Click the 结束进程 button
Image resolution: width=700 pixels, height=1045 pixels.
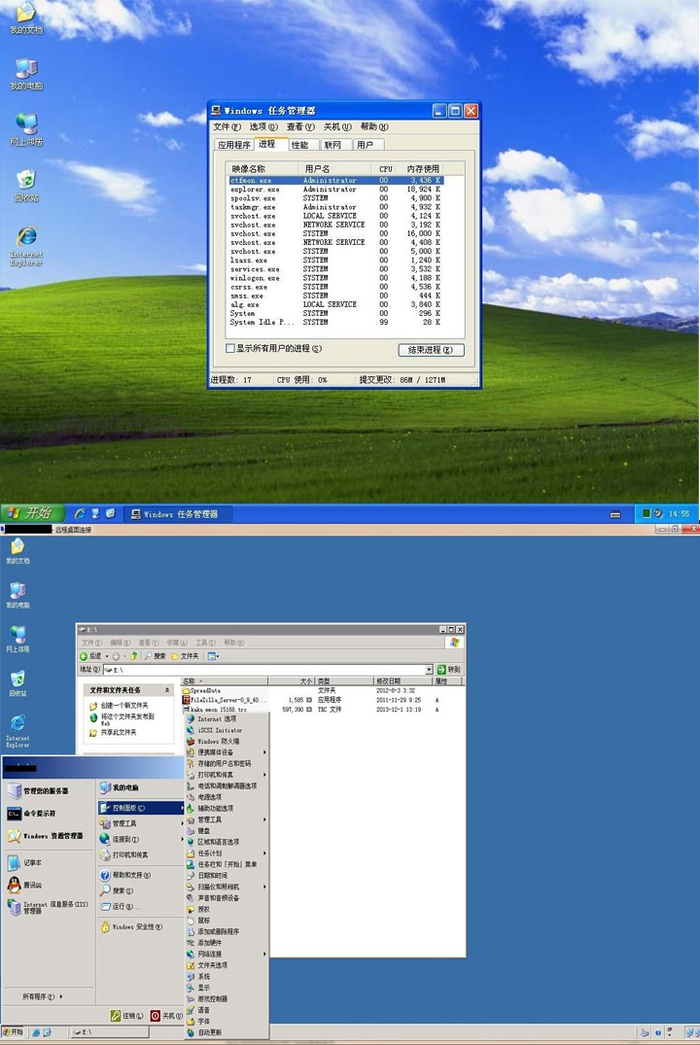[x=431, y=350]
